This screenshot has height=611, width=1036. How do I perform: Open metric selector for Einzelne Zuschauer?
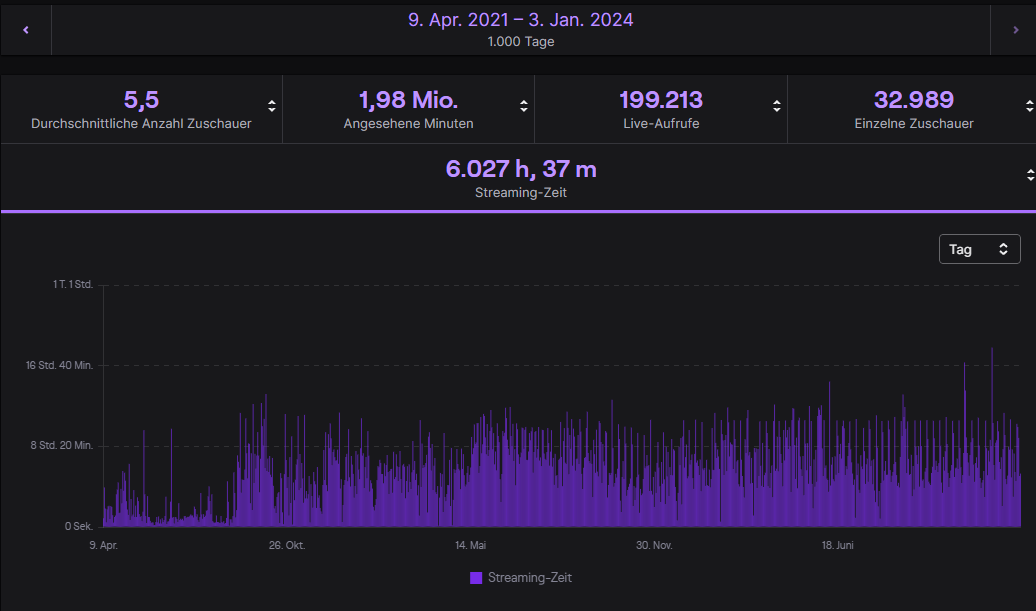tap(1029, 106)
